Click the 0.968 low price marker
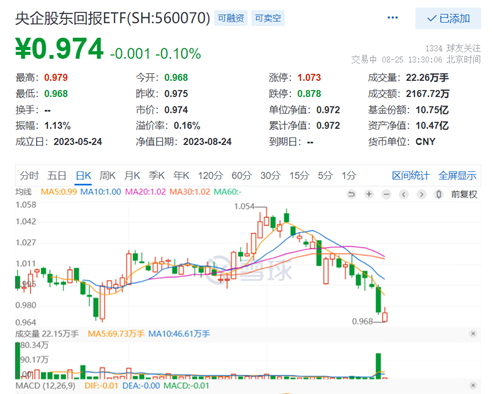 tap(362, 321)
